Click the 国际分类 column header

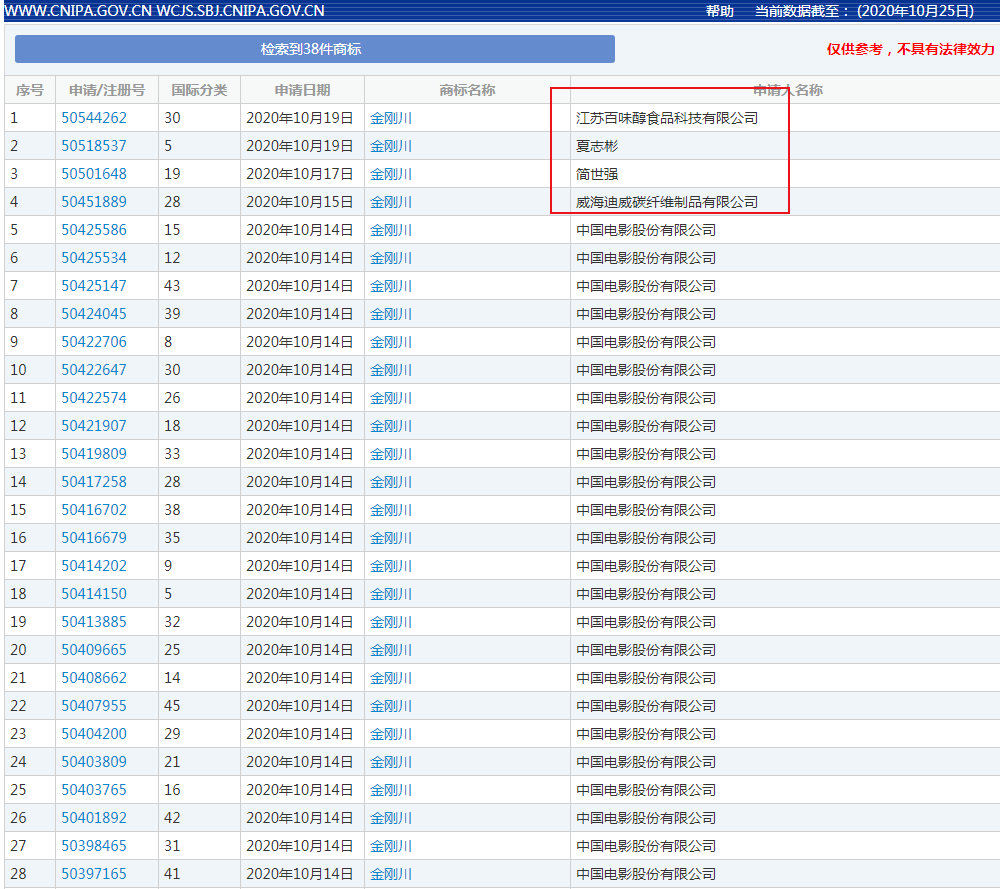click(x=199, y=90)
